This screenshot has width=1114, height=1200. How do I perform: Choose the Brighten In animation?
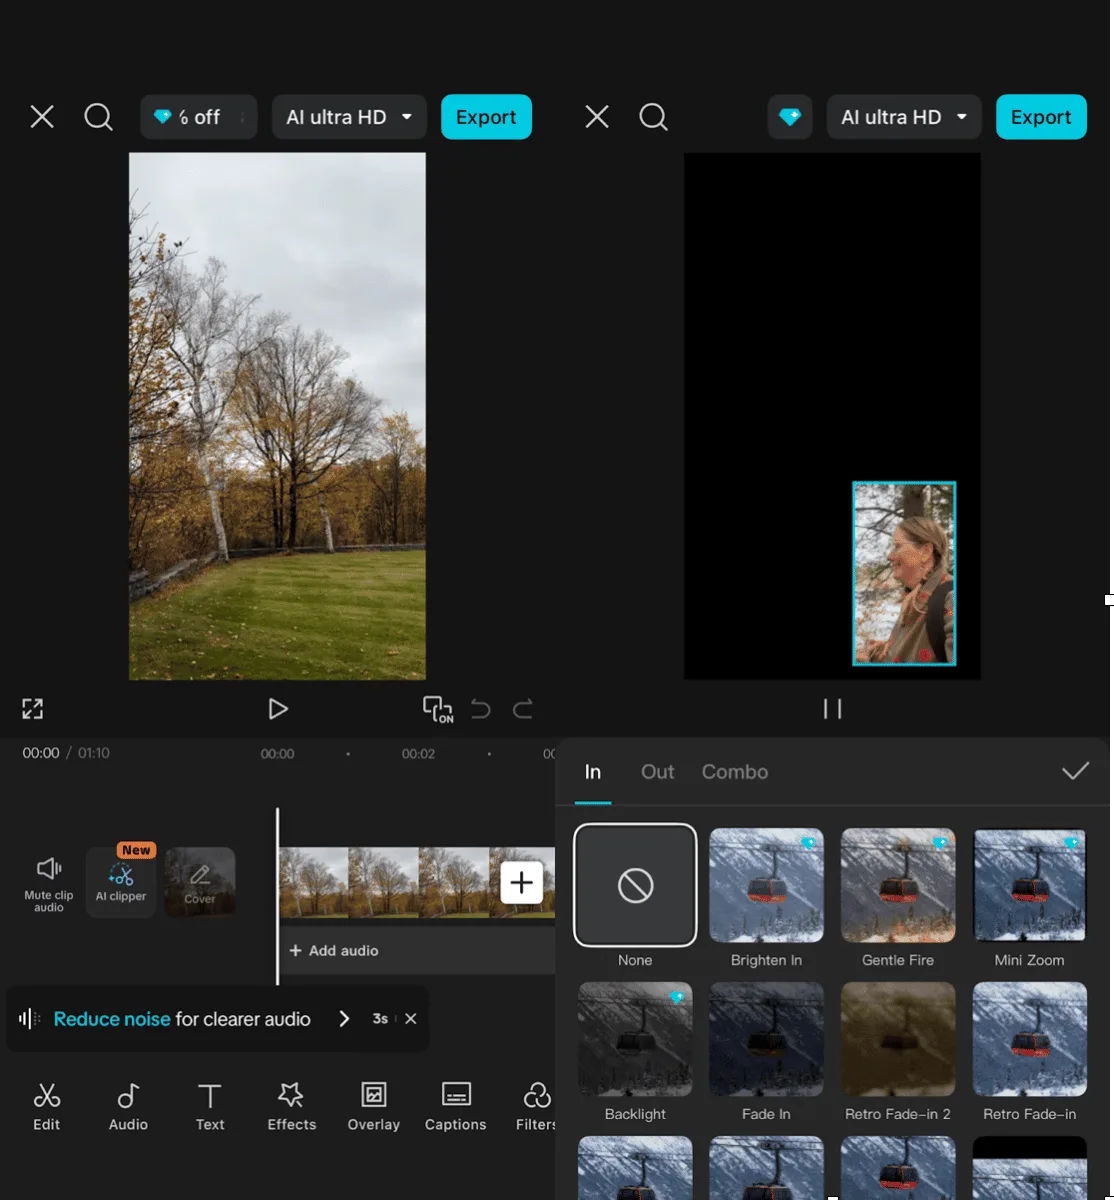(x=766, y=885)
